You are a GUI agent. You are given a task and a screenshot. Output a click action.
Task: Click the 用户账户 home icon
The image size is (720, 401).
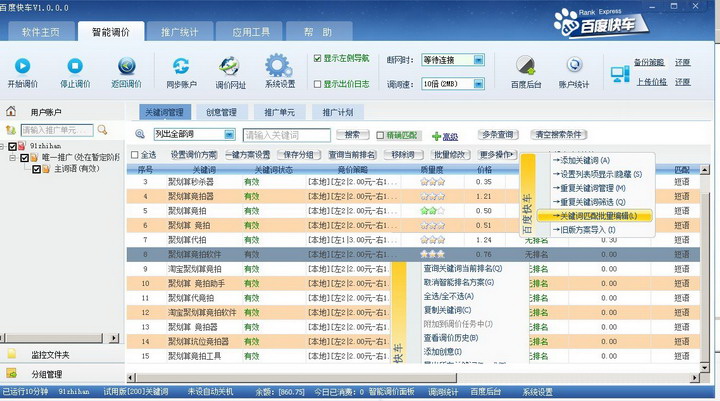click(x=11, y=111)
